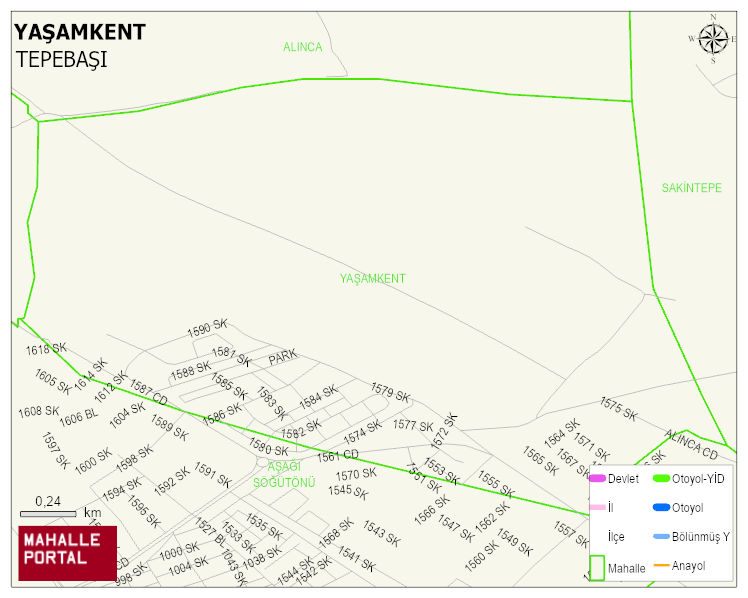Open the Mahalle Portal logo
Image resolution: width=748 pixels, height=598 pixels.
click(x=67, y=553)
